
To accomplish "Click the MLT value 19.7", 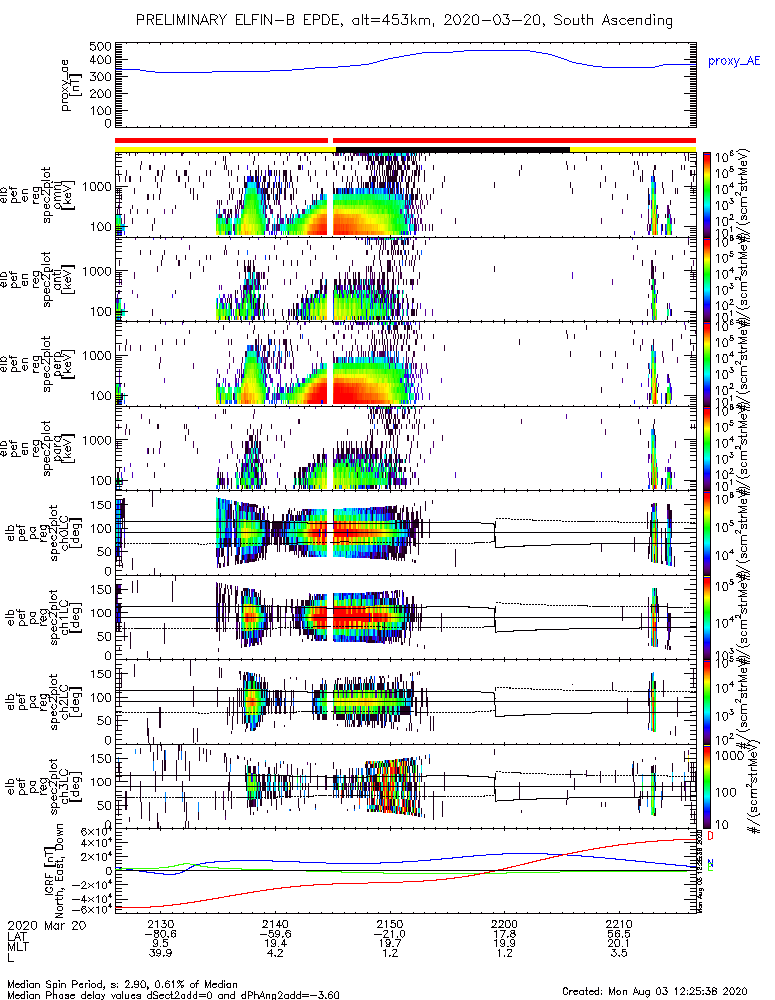I will click(x=390, y=944).
